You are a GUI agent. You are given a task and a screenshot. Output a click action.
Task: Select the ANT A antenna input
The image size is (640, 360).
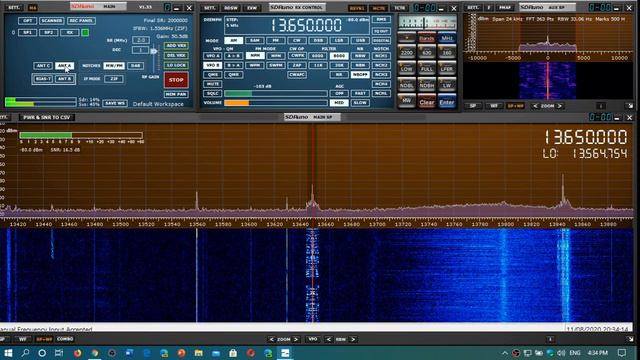(x=64, y=65)
